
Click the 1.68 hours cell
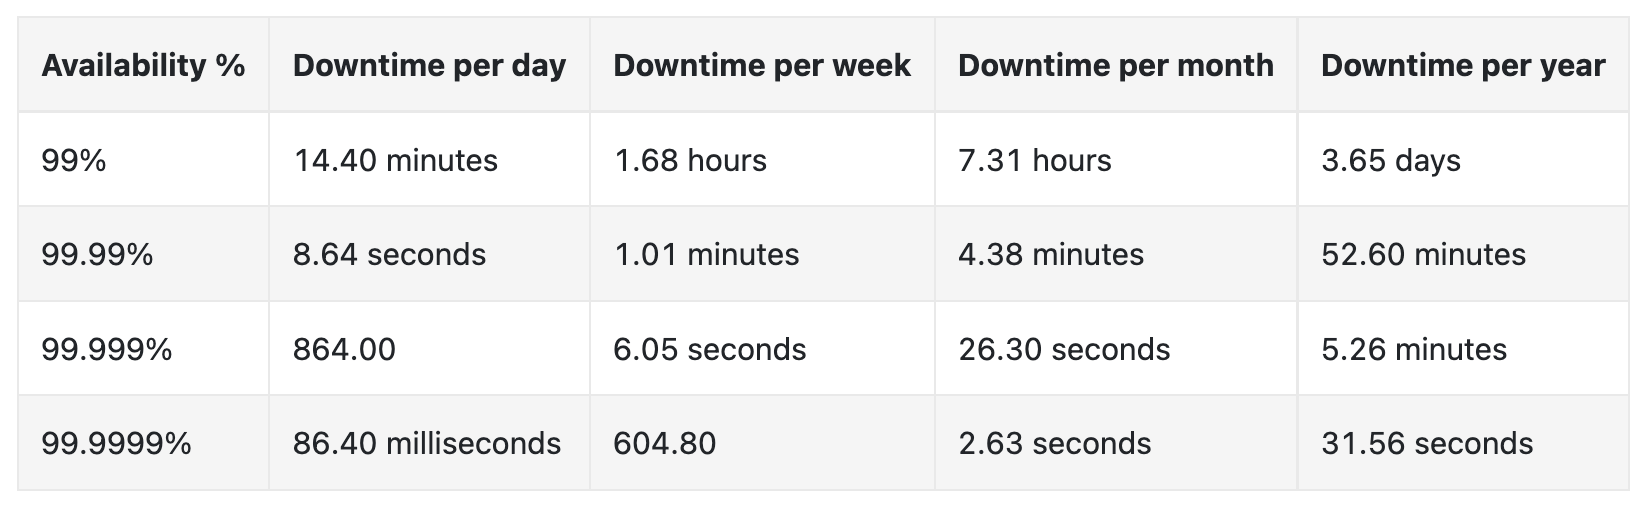click(690, 160)
